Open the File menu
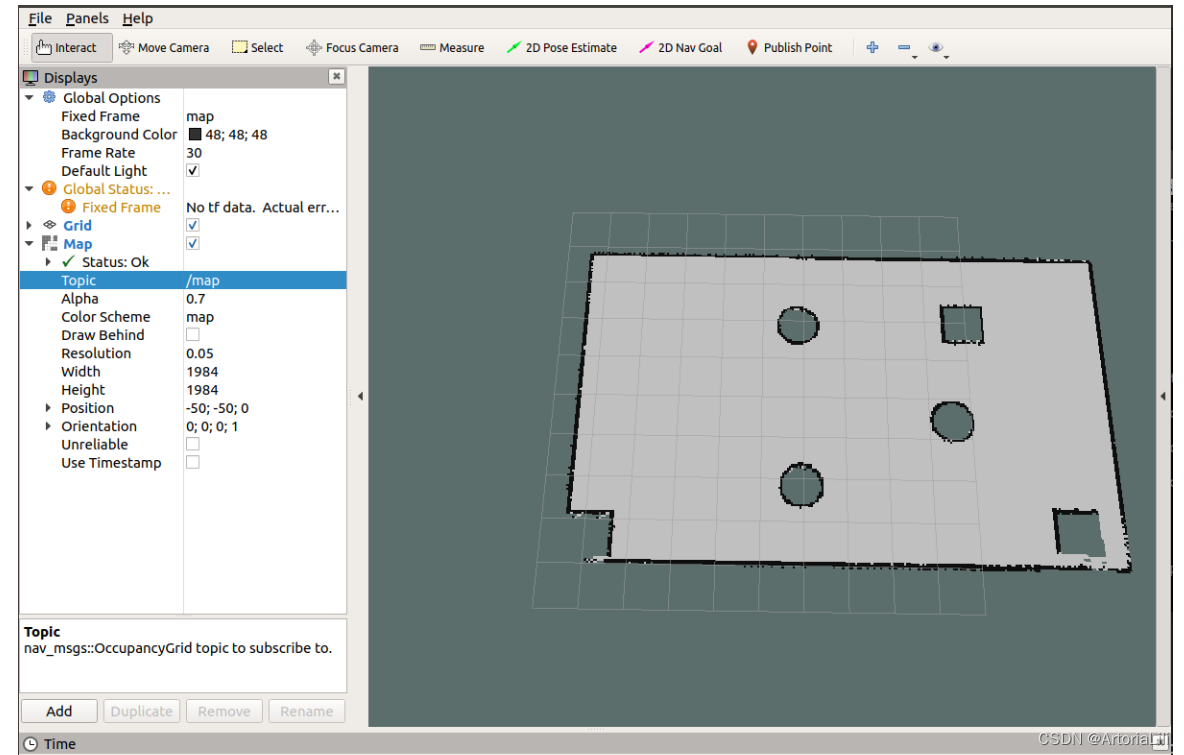Image resolution: width=1184 pixels, height=755 pixels. [x=40, y=18]
